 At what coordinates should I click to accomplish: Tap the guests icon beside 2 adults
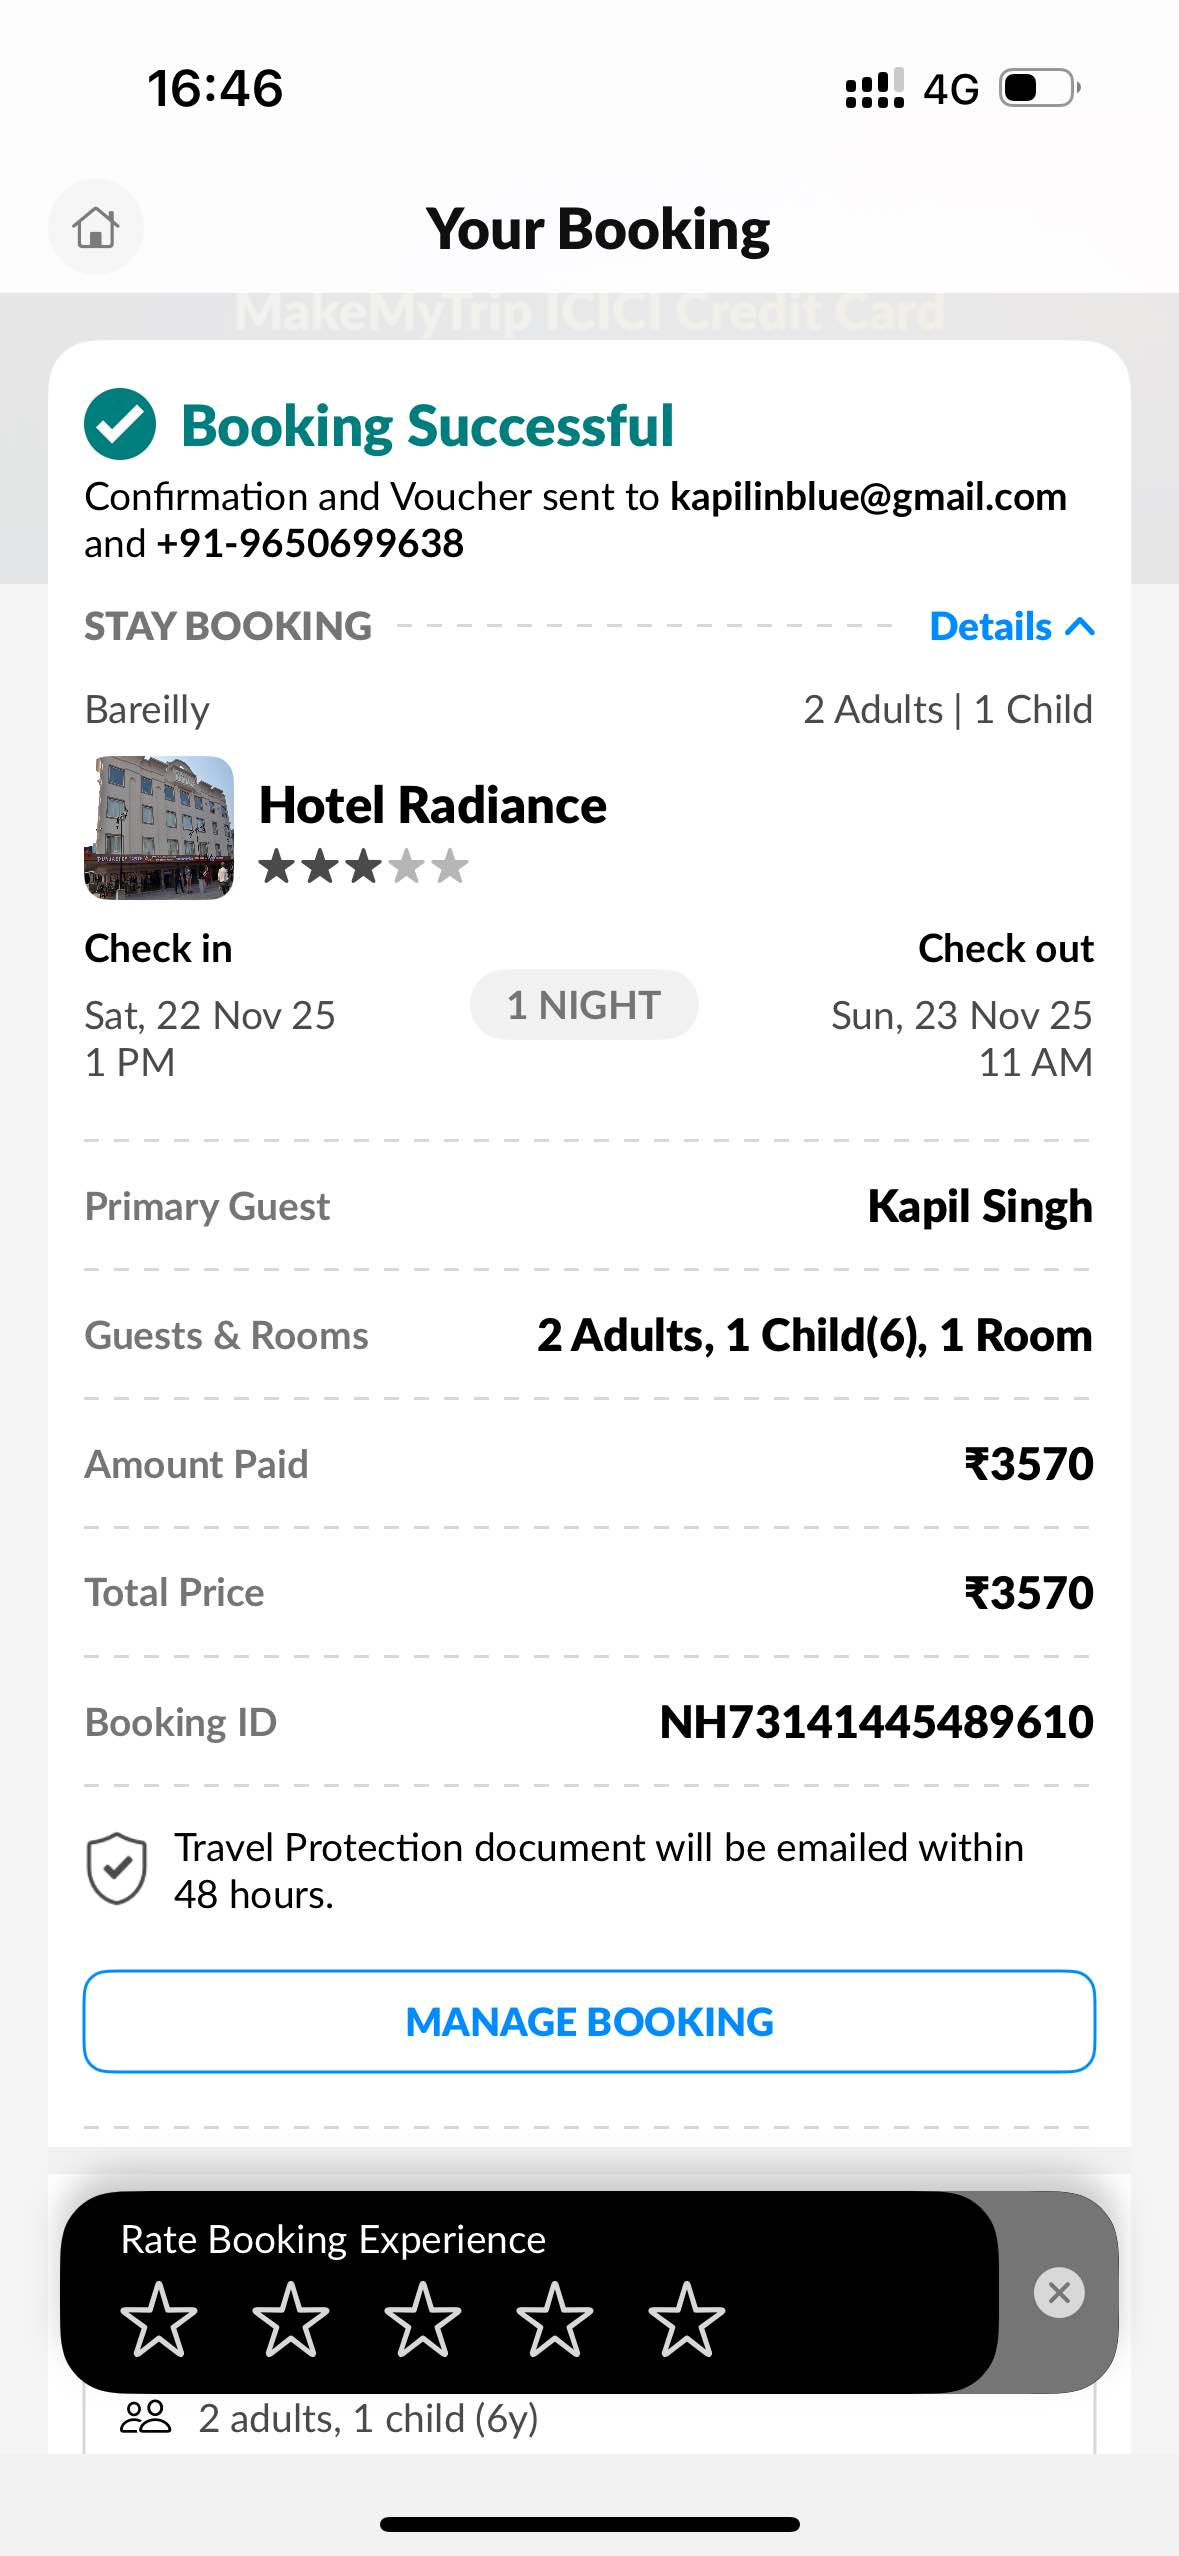click(146, 2417)
